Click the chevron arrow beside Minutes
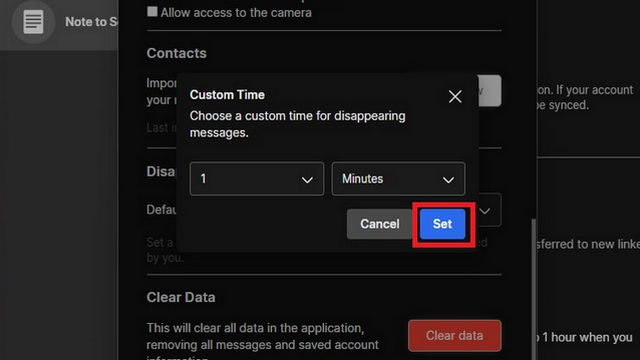This screenshot has height=360, width=640. pyautogui.click(x=448, y=180)
